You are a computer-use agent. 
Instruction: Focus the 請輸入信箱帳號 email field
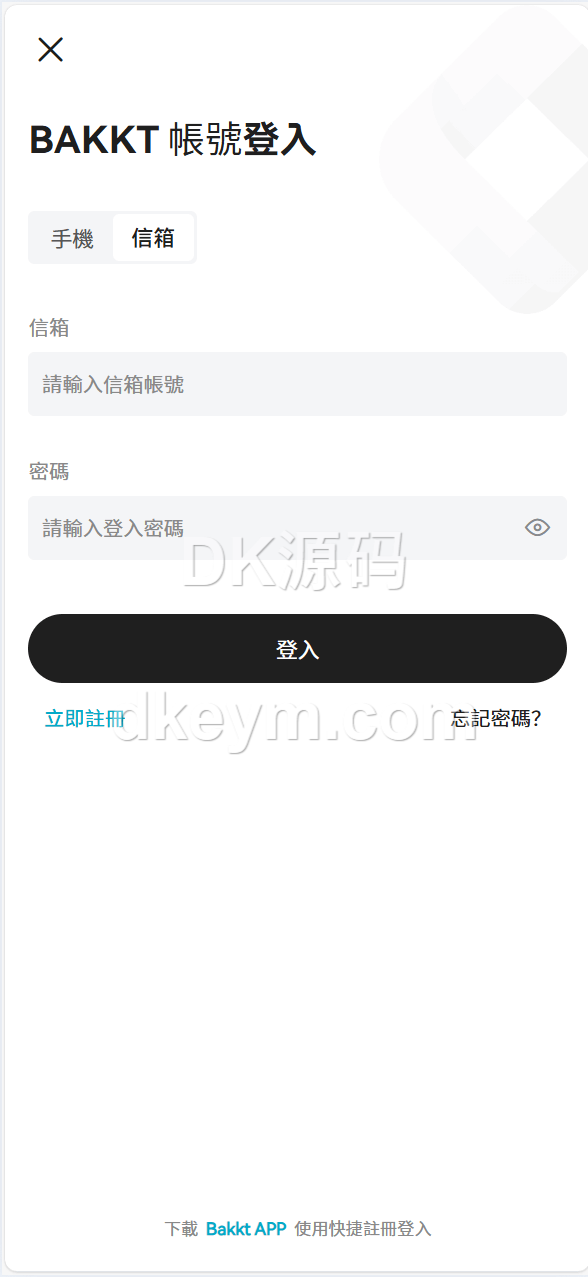pos(297,384)
